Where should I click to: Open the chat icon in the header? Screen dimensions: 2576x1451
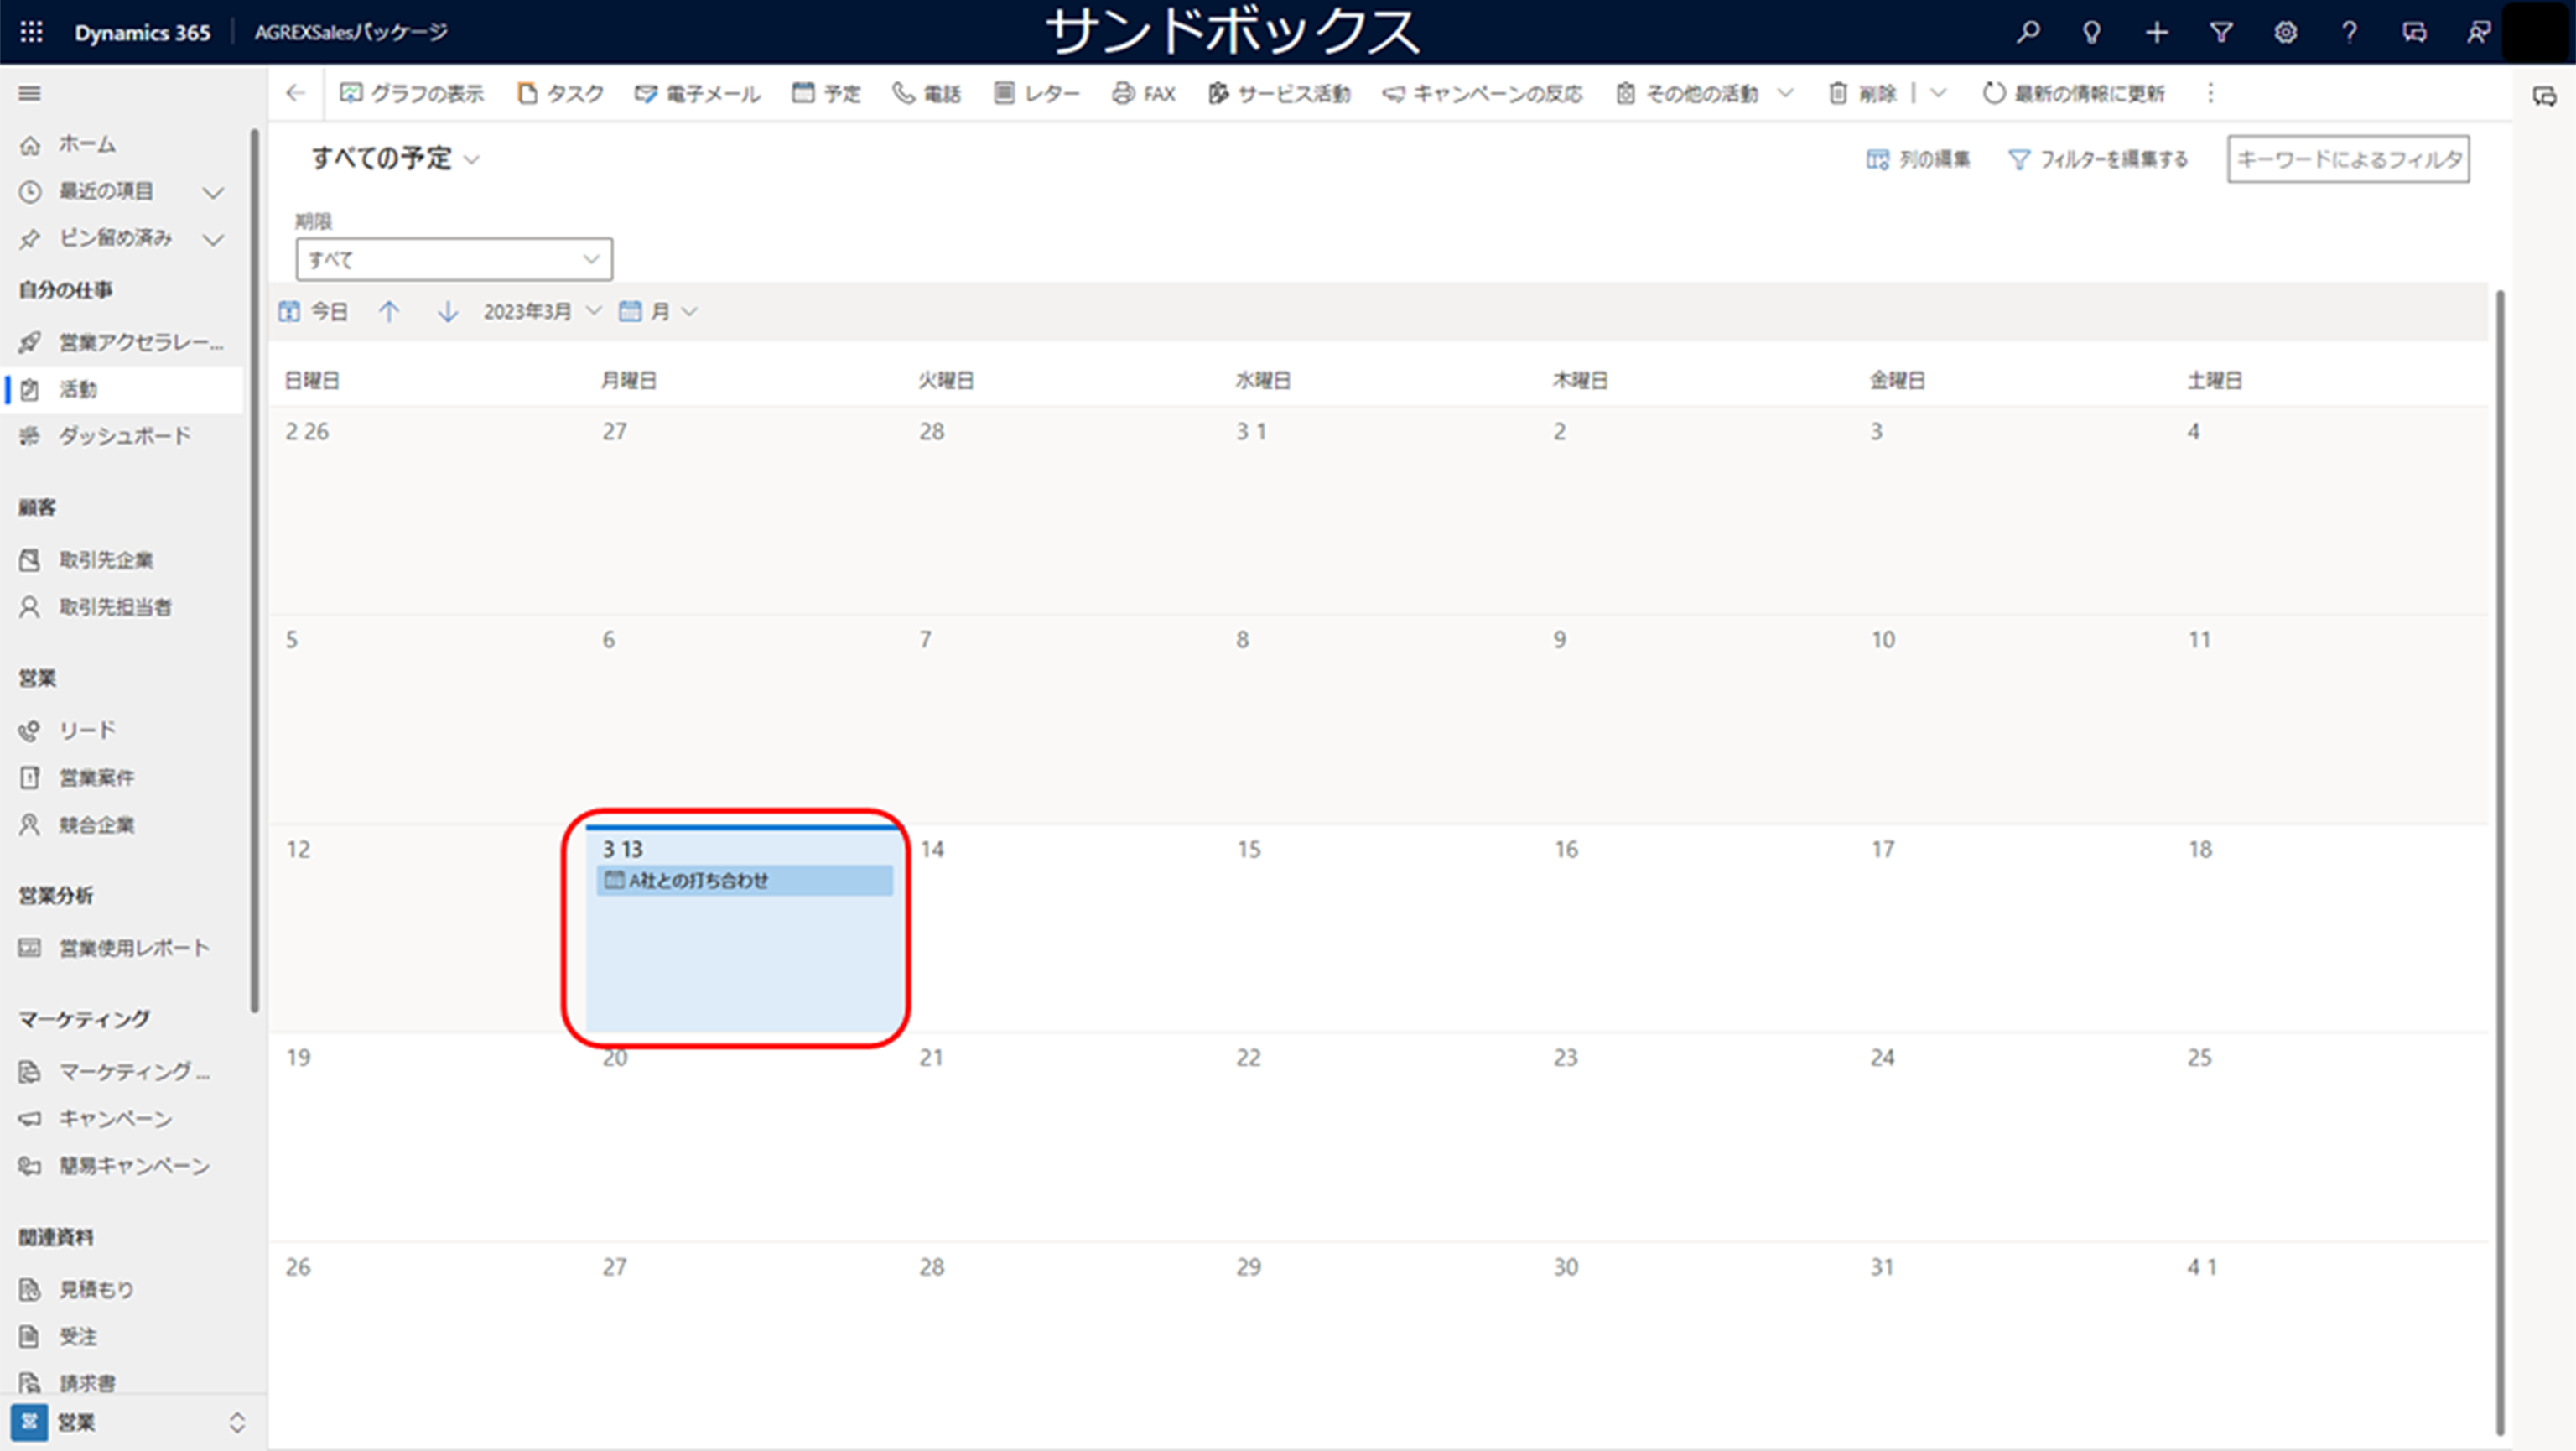[x=2414, y=32]
